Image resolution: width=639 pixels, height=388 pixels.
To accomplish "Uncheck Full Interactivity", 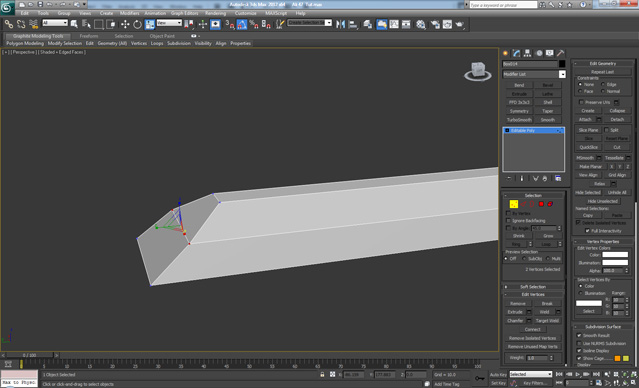I will point(587,231).
